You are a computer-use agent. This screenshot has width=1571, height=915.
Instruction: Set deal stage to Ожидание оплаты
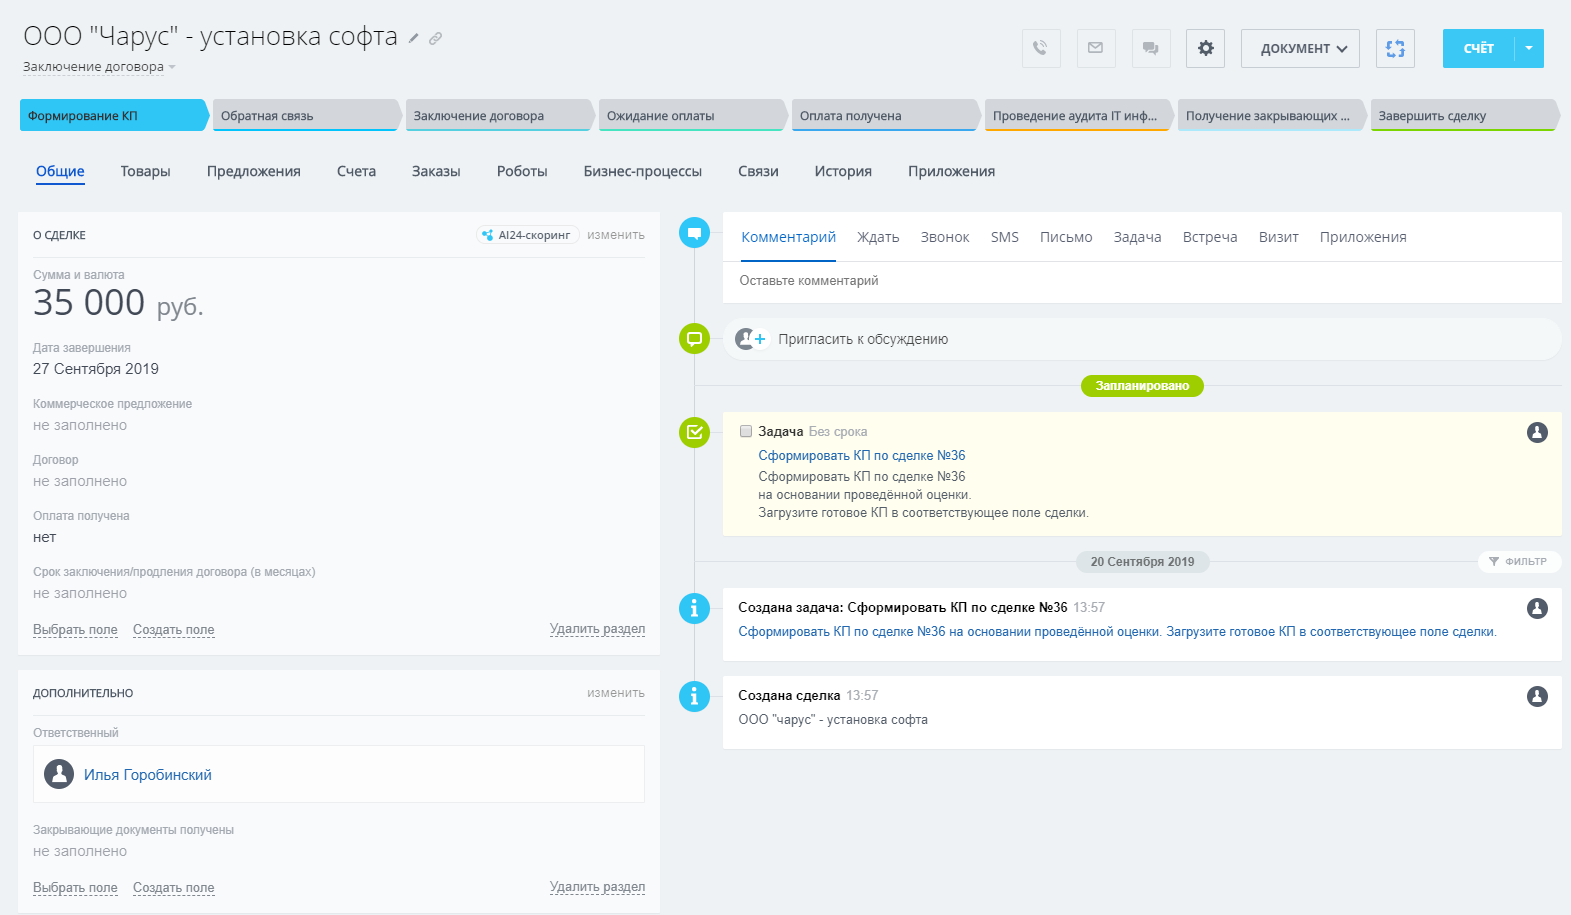690,116
